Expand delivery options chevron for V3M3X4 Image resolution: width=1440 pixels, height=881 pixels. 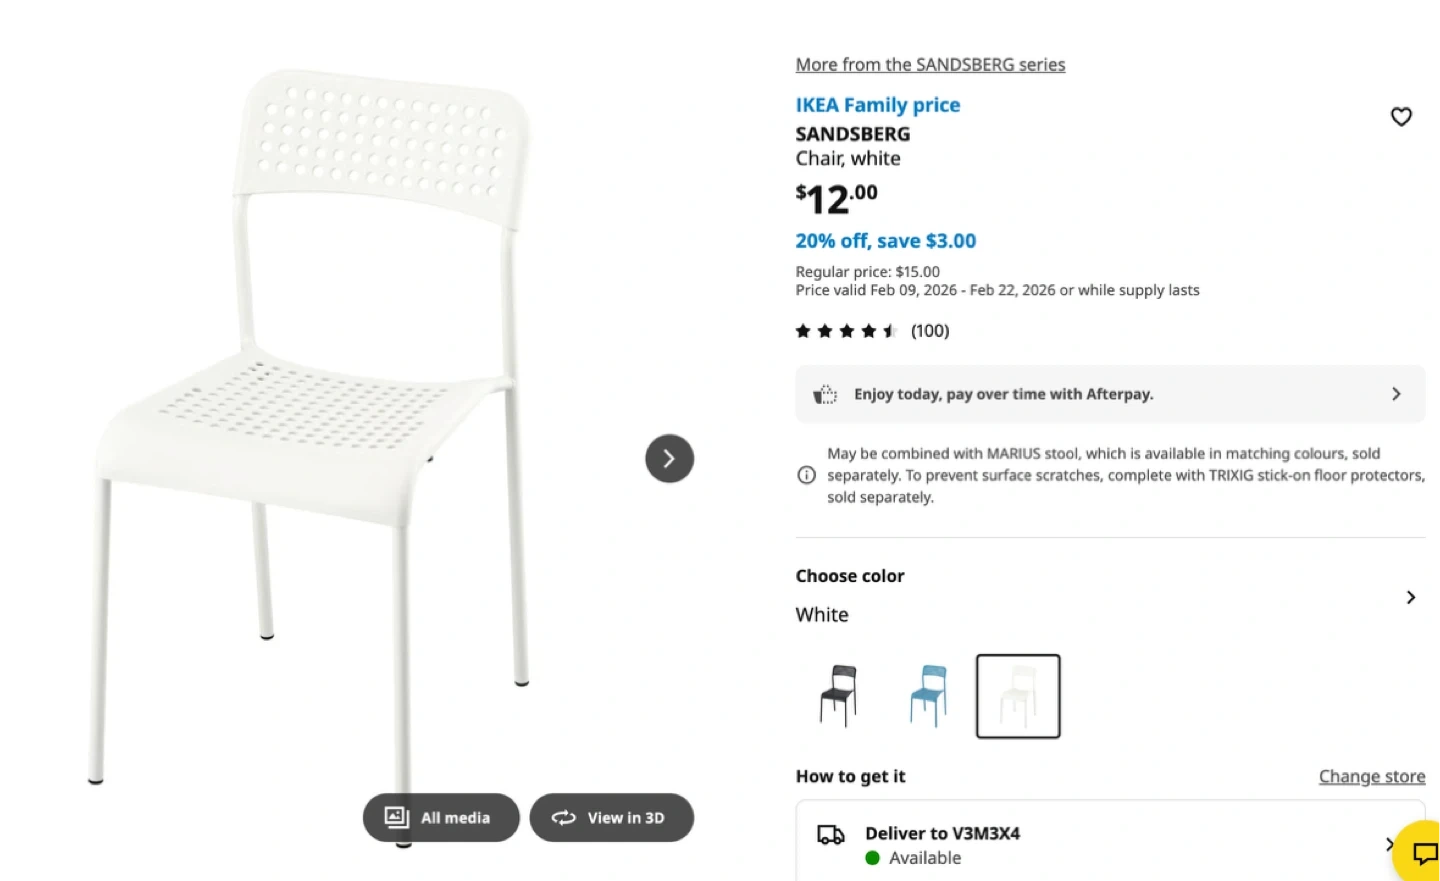(1389, 844)
